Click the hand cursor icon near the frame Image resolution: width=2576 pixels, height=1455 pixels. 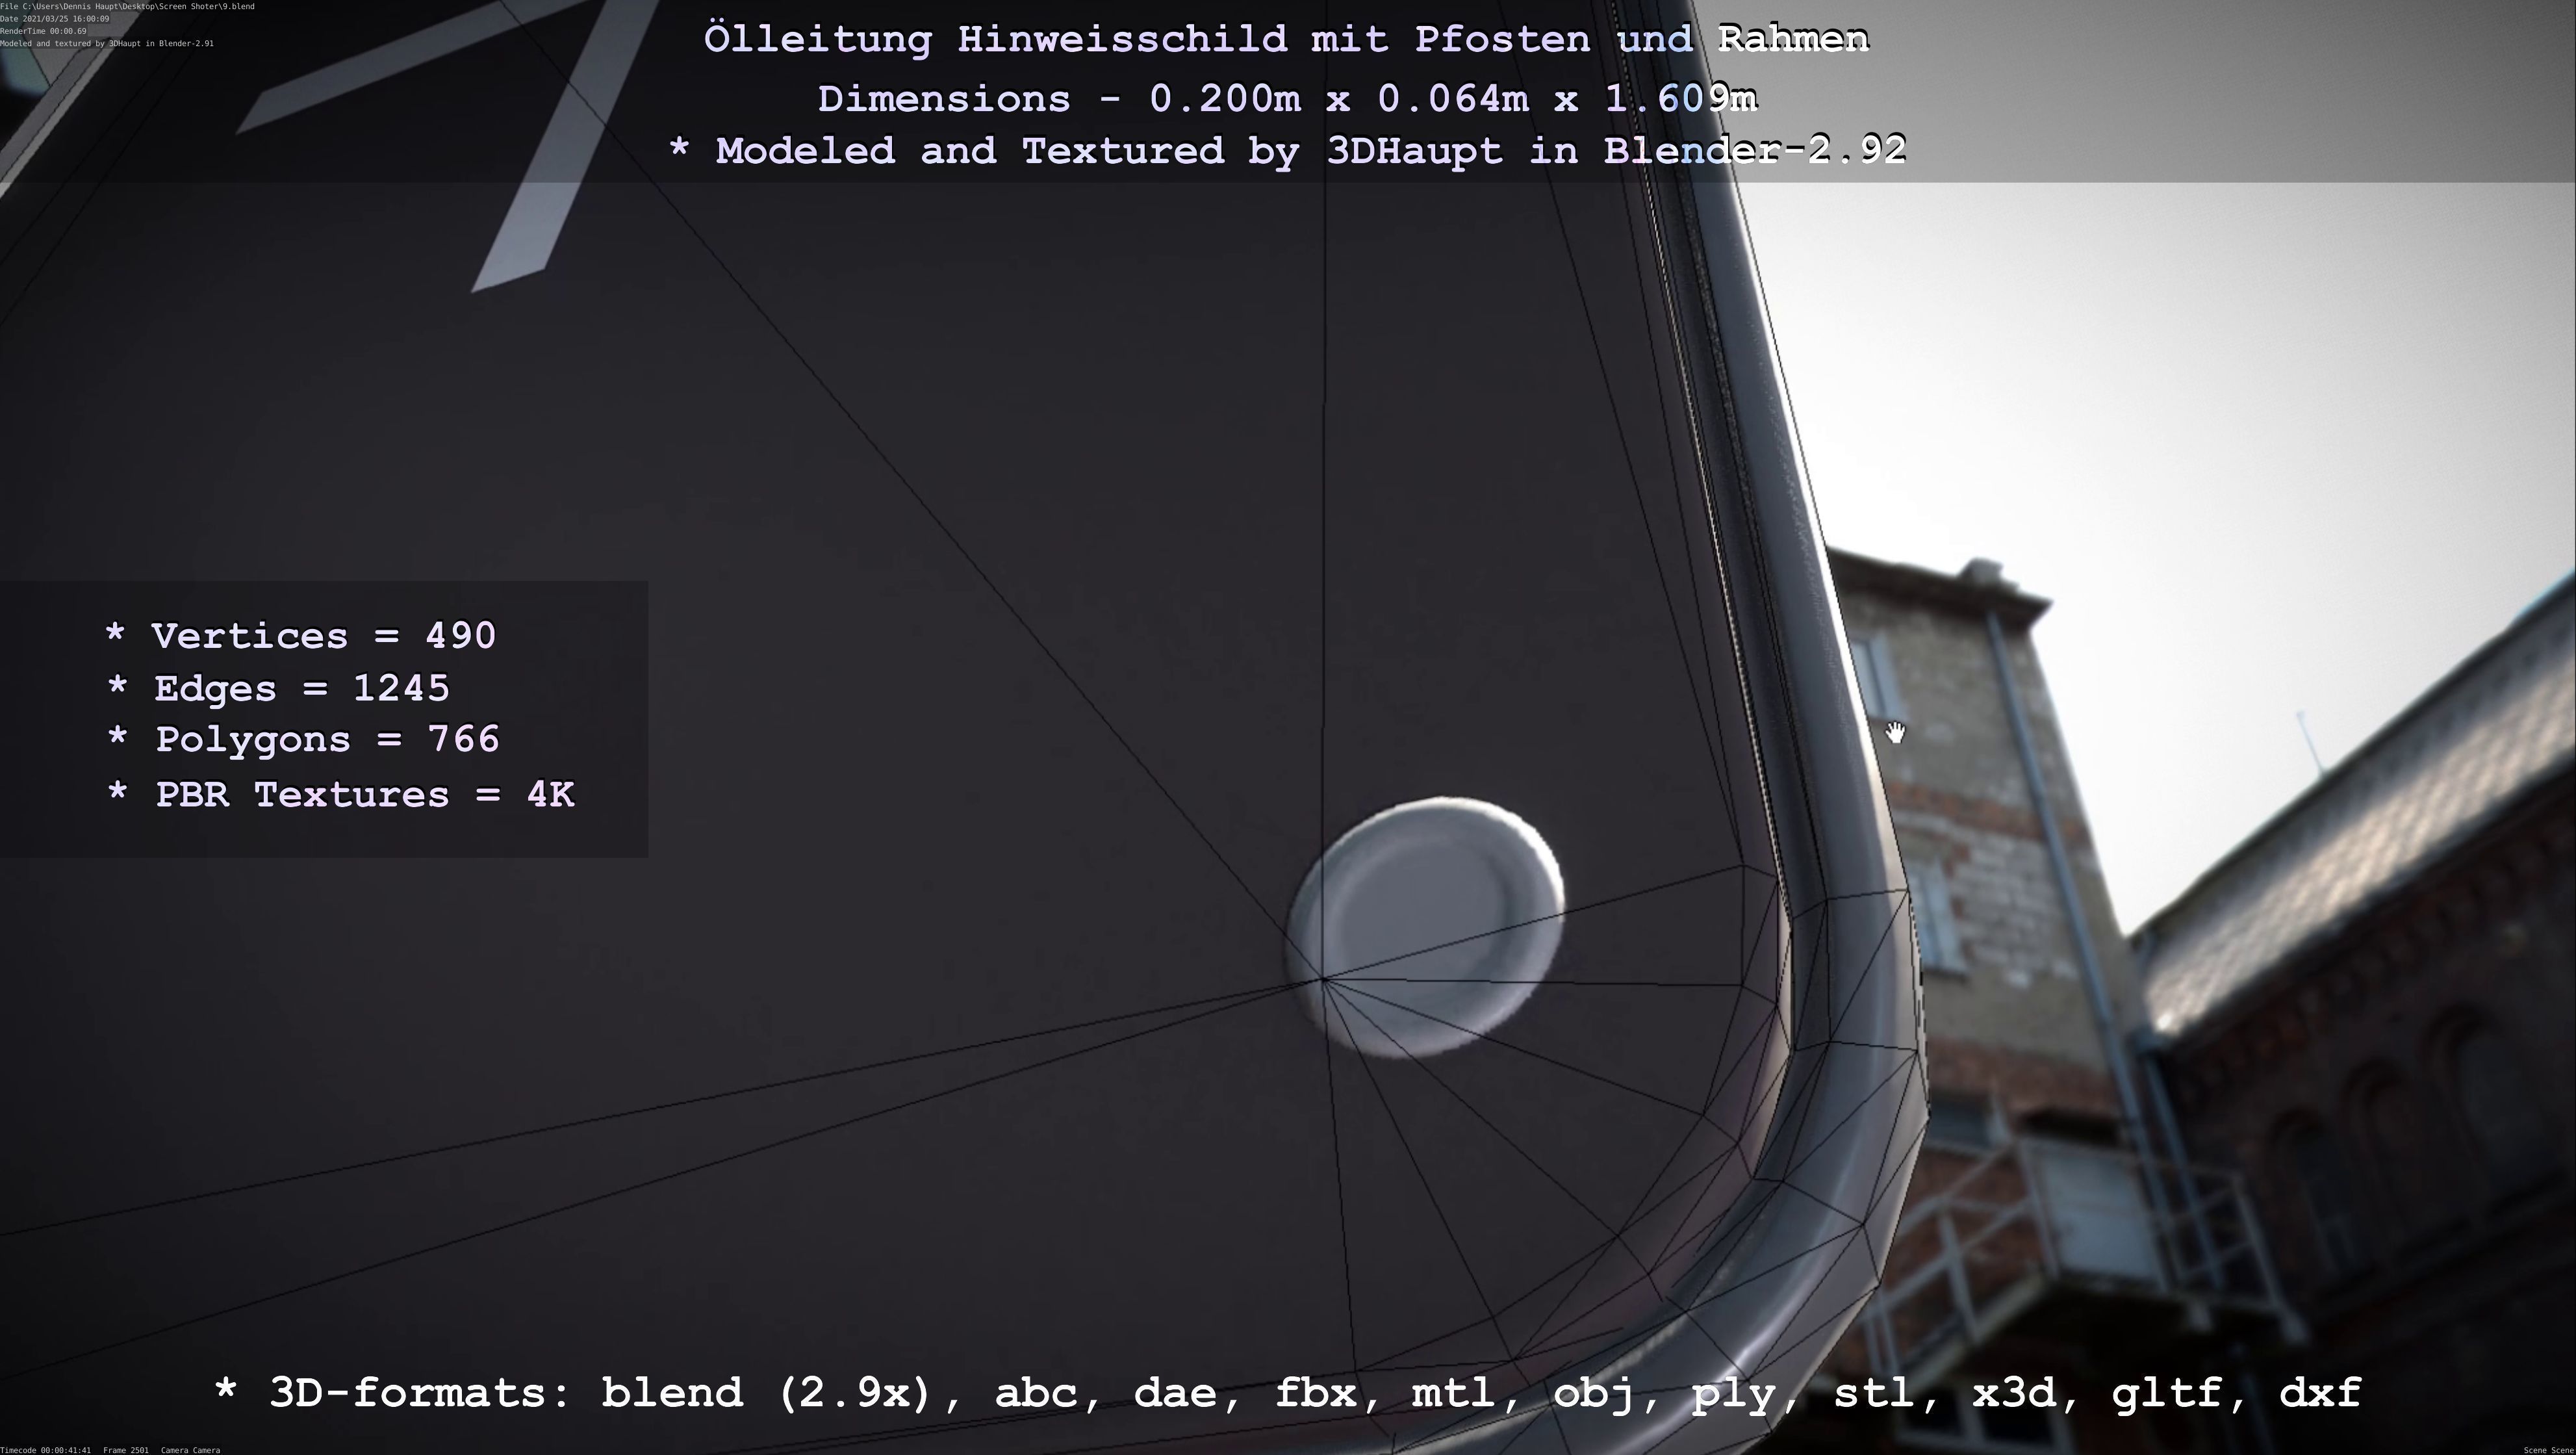[x=1895, y=733]
